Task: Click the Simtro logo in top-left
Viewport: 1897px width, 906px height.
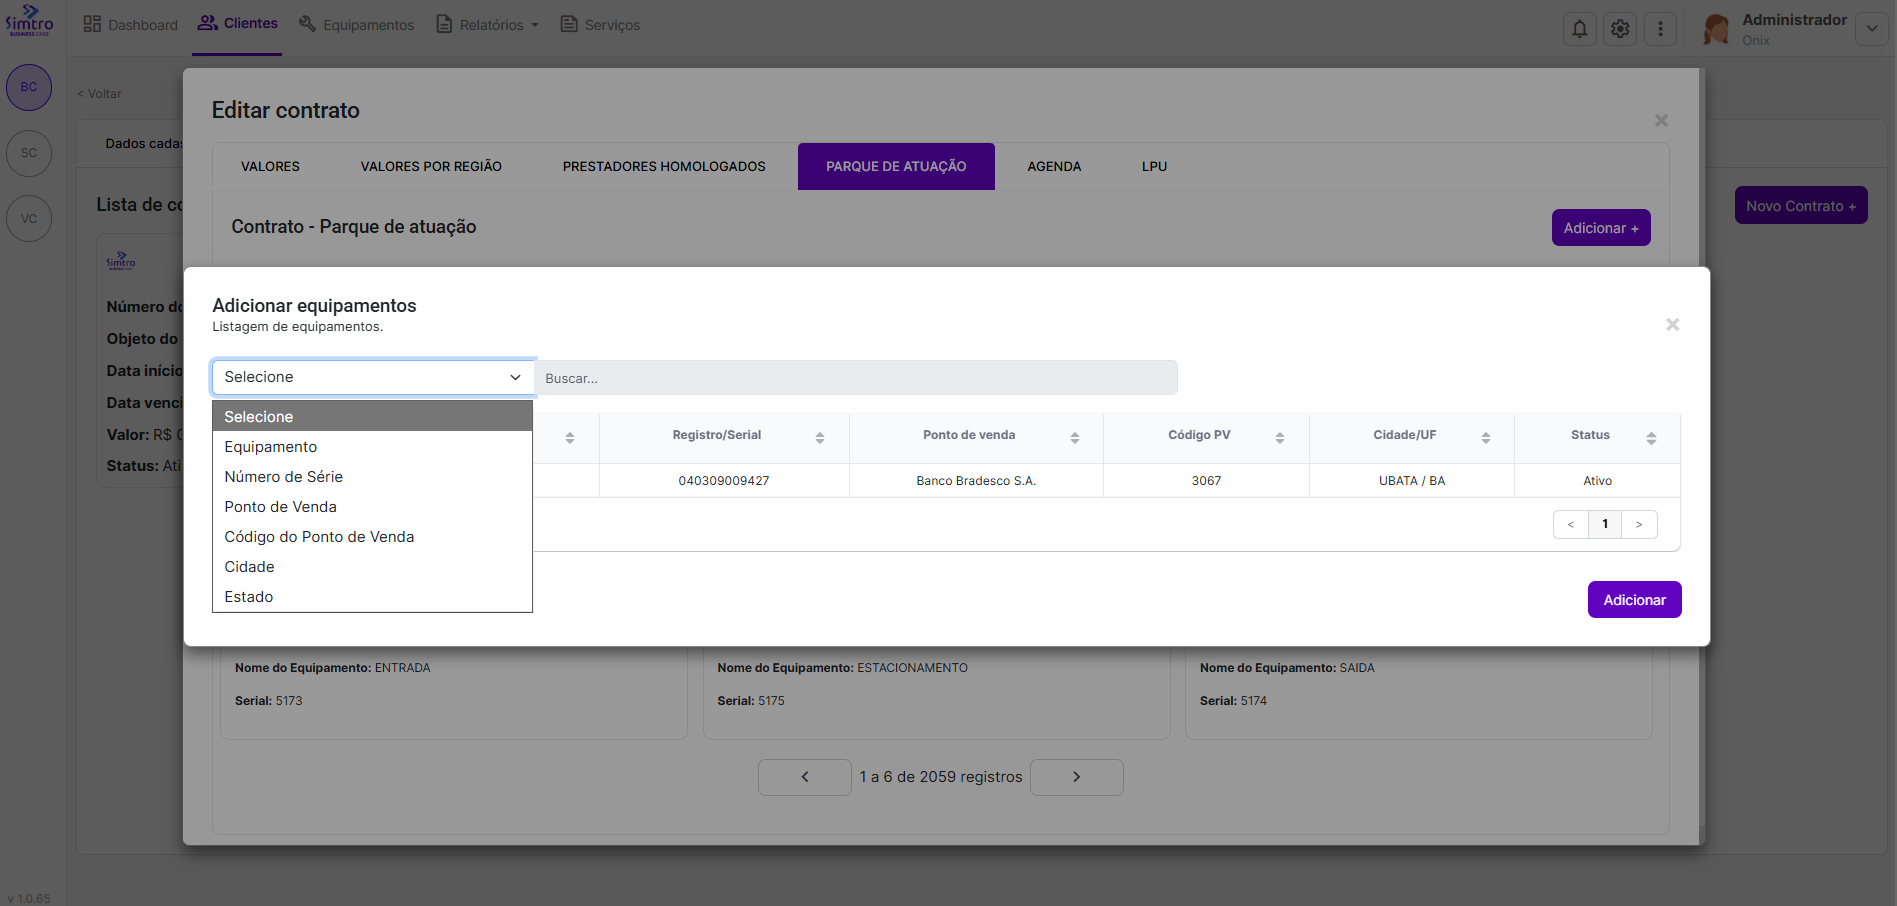Action: (x=29, y=20)
